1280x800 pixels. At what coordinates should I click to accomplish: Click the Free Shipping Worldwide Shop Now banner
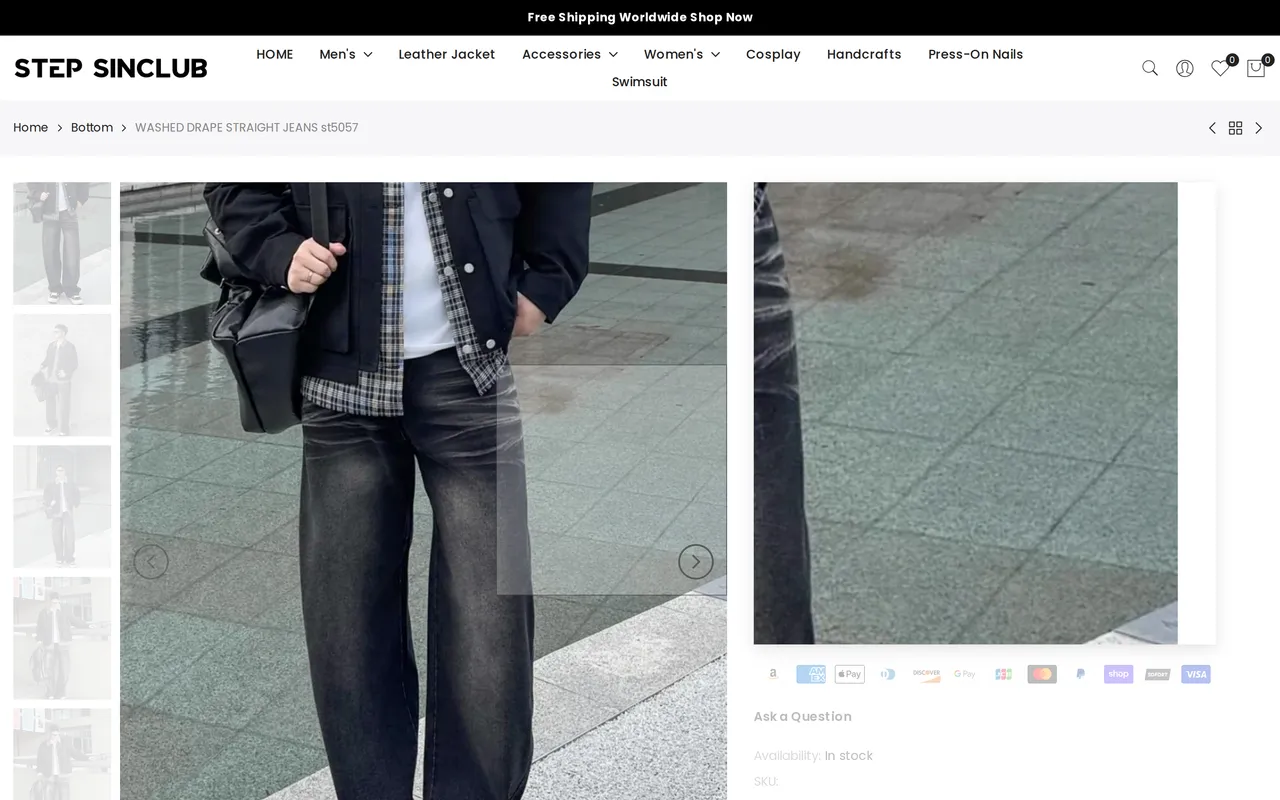pos(640,17)
